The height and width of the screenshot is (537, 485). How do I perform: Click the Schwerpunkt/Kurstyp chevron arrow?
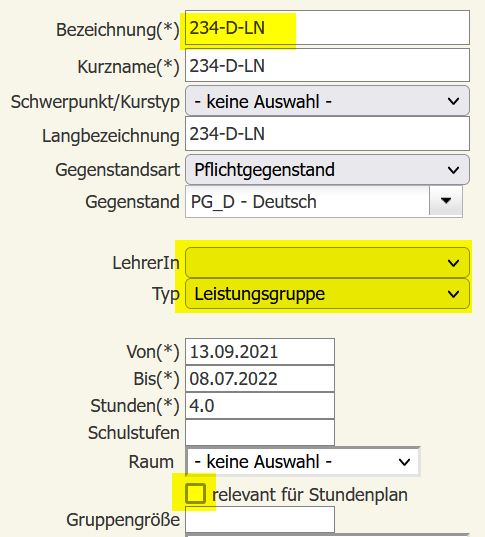(x=453, y=101)
